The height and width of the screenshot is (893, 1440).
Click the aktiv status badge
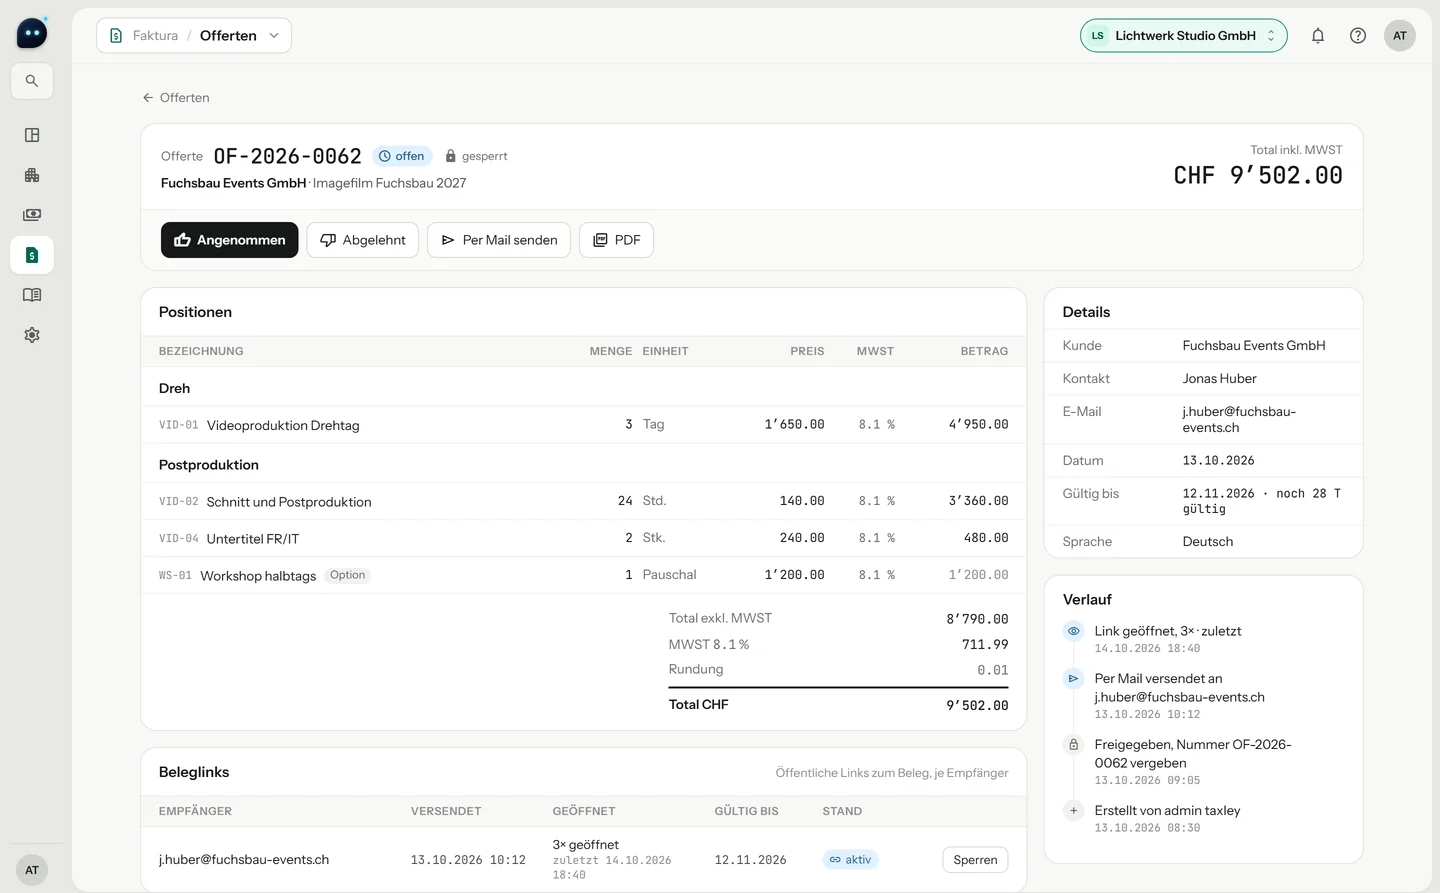(850, 860)
